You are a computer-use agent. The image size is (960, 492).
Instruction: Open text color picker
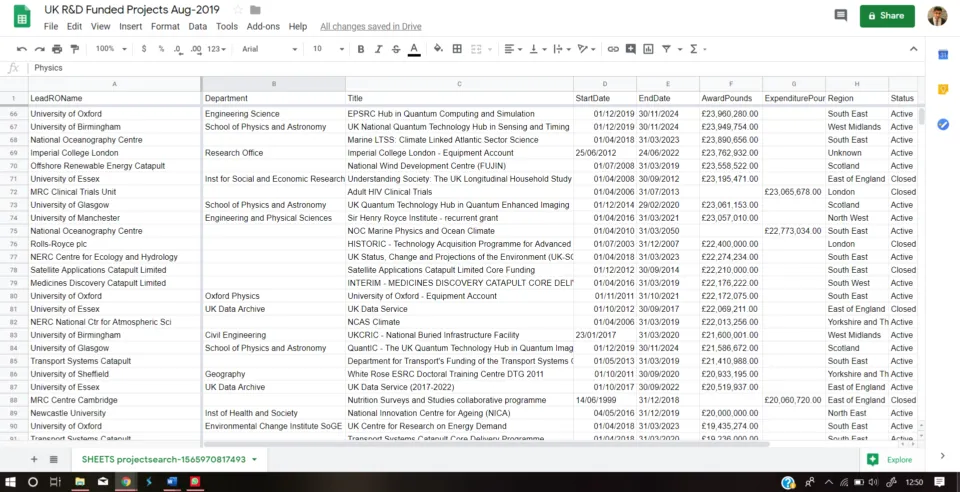(x=414, y=49)
